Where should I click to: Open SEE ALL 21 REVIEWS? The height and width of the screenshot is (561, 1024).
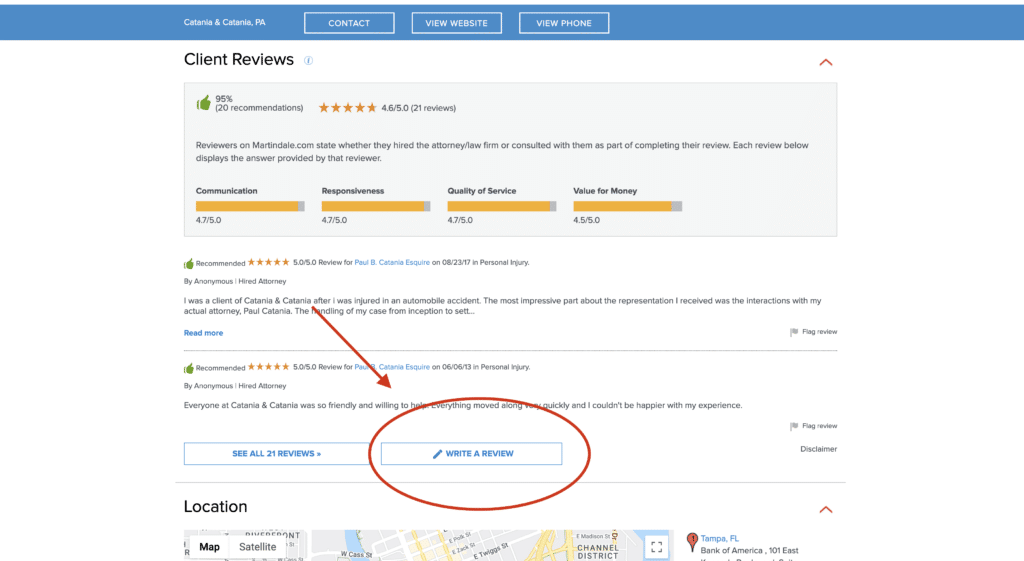coord(277,453)
